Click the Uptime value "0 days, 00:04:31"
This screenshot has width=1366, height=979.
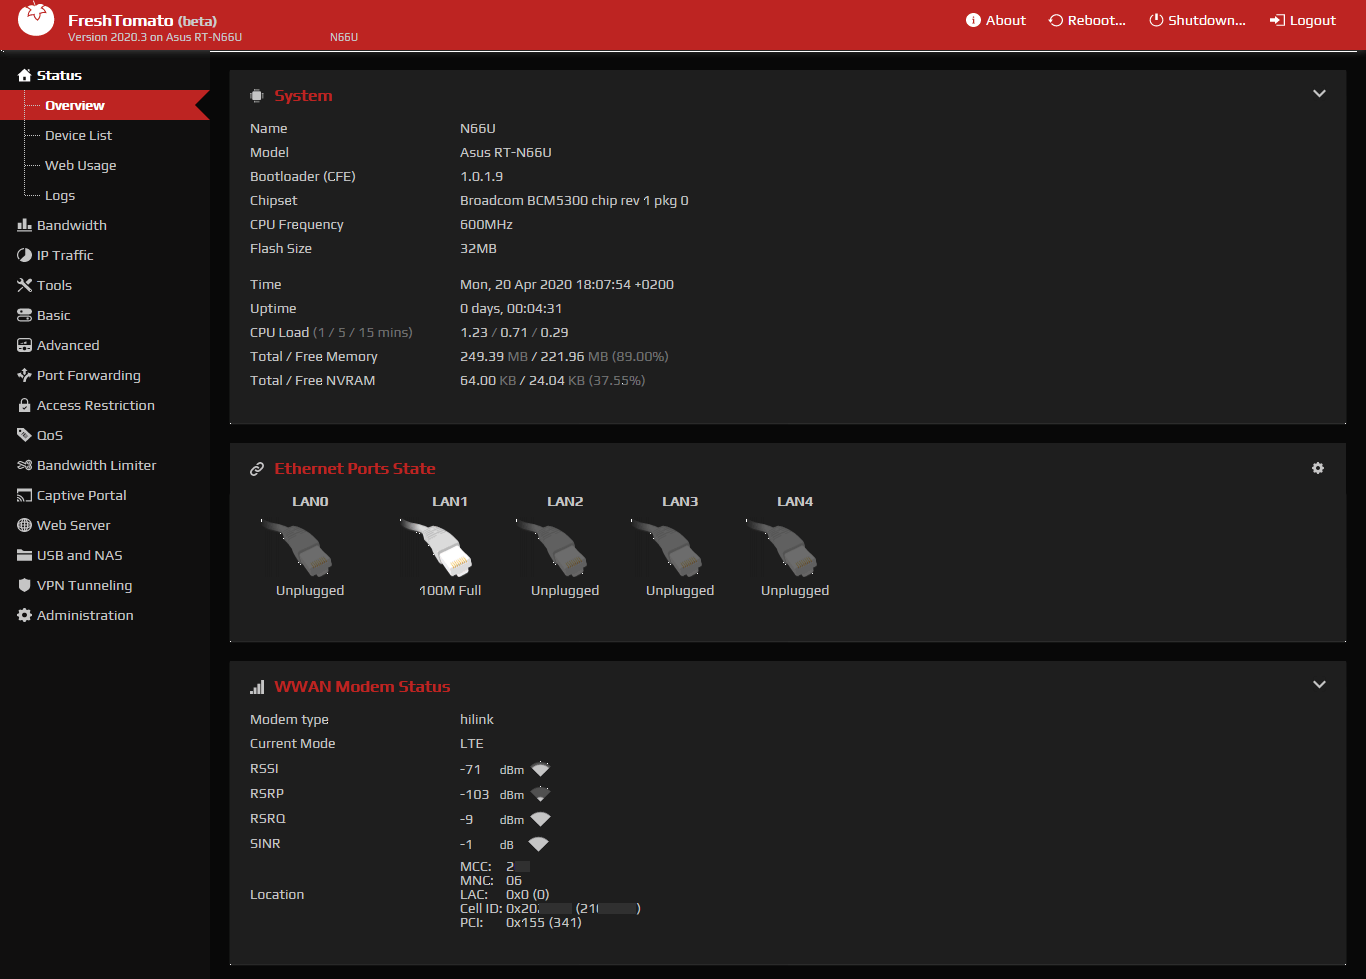(511, 308)
